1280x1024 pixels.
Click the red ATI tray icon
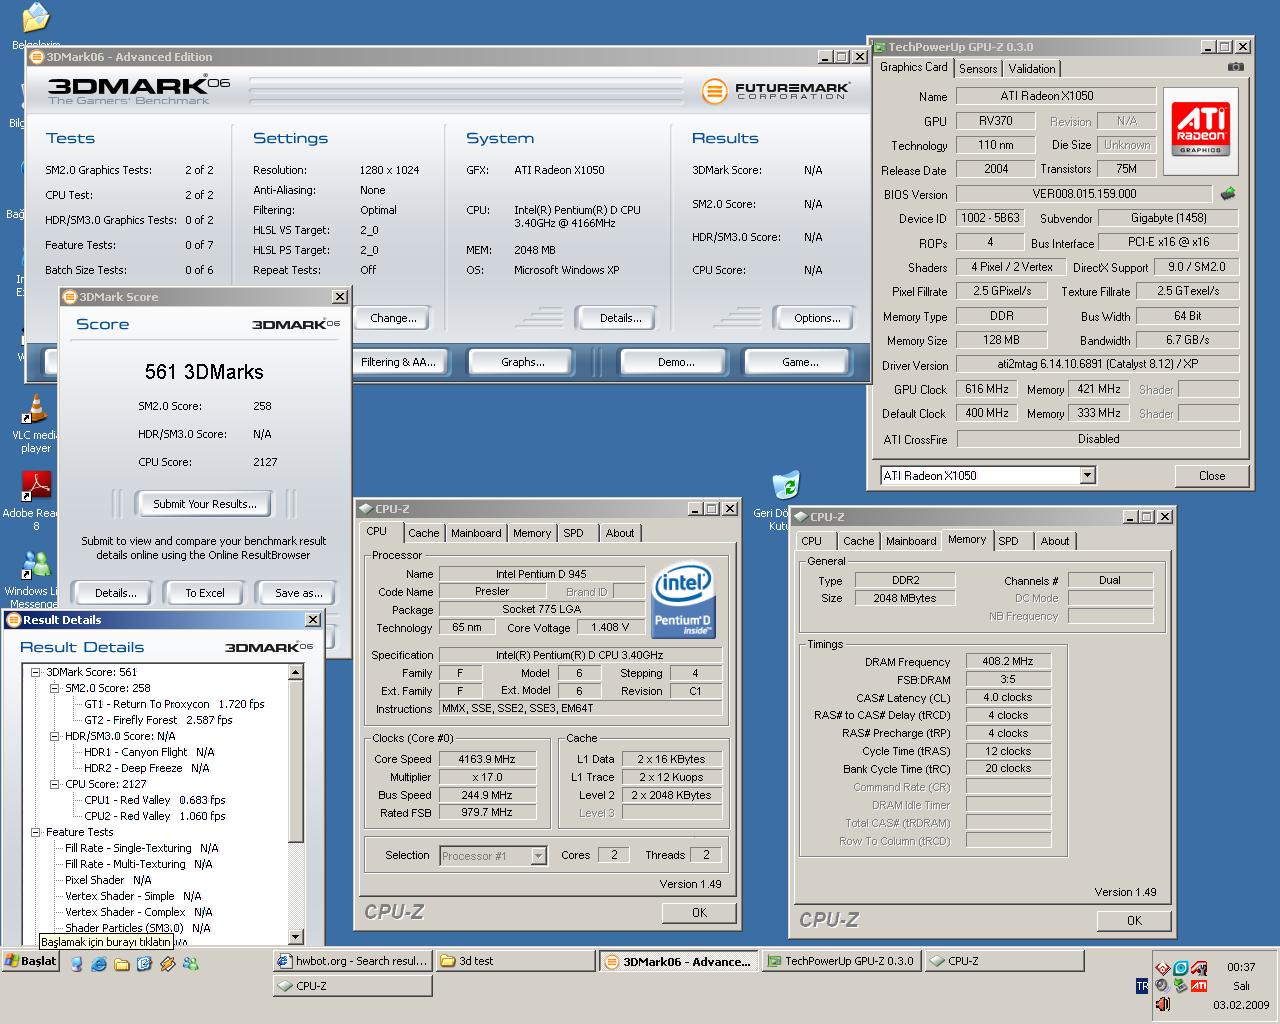coord(1199,986)
